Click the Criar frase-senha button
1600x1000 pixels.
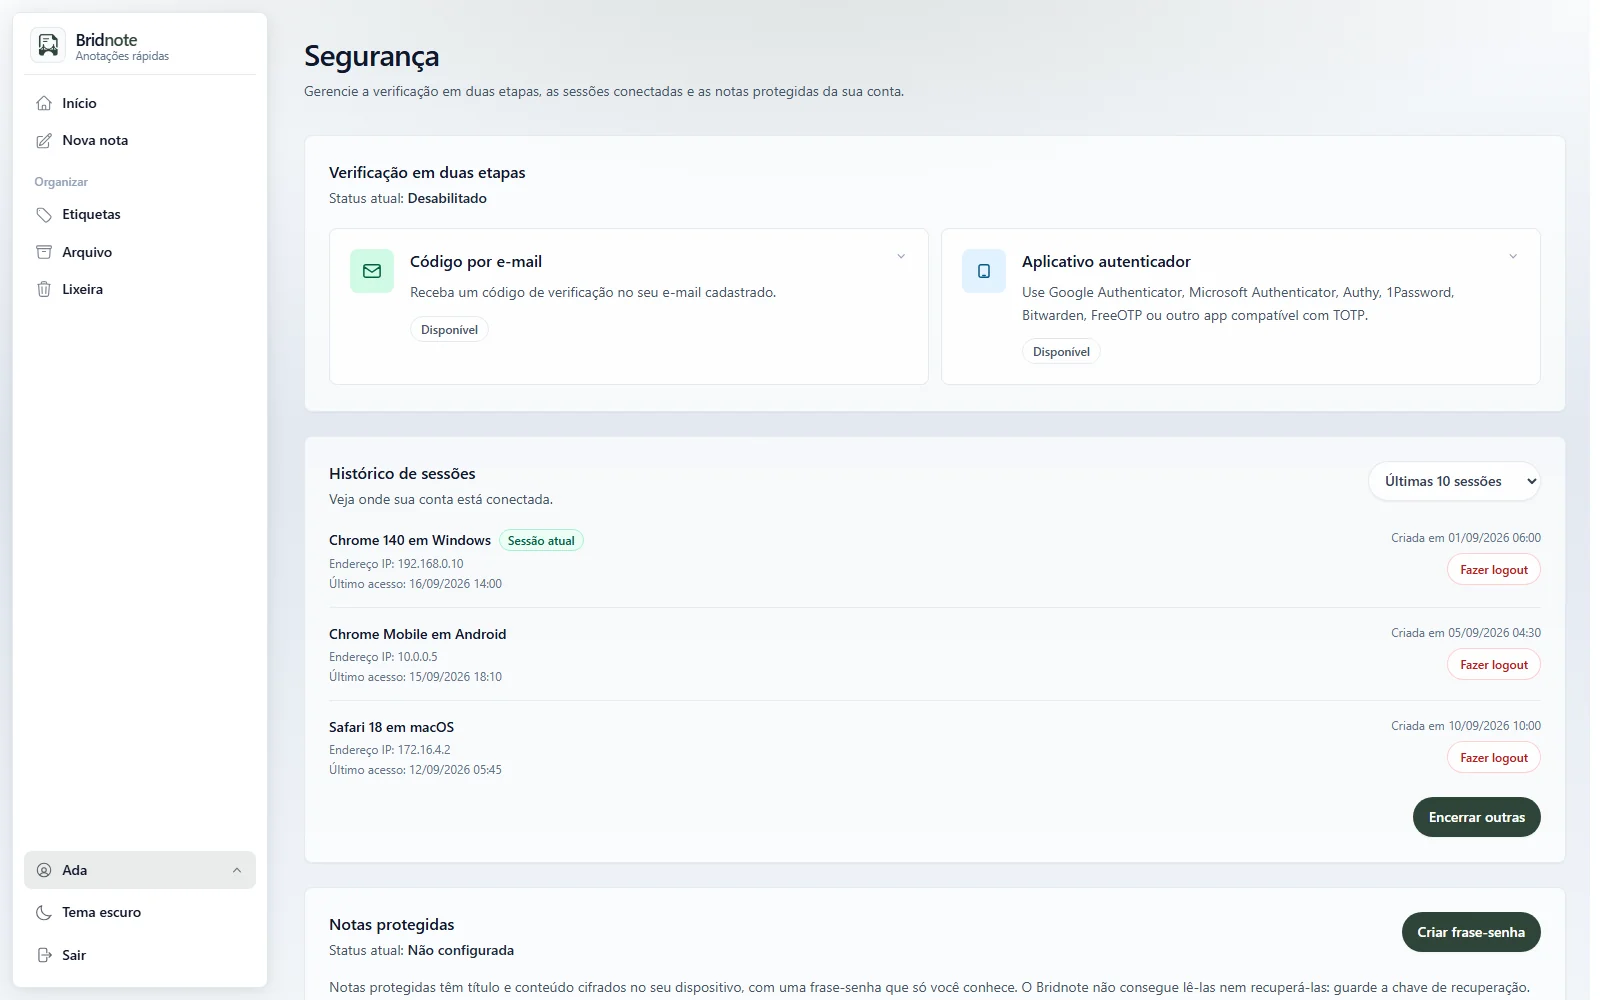point(1471,932)
